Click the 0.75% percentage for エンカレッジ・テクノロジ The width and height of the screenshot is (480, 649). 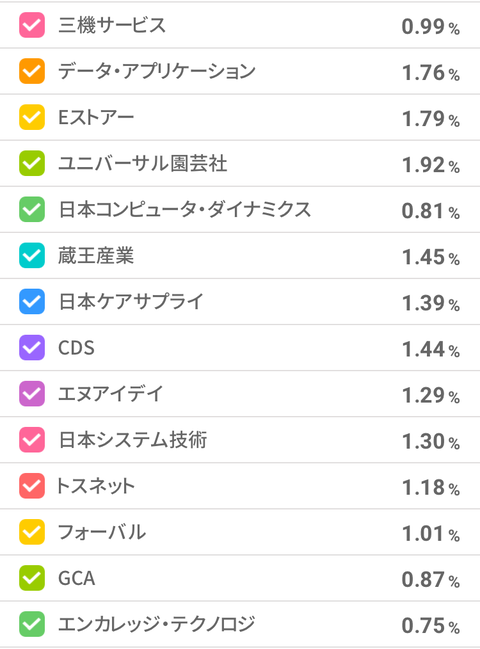tap(431, 625)
